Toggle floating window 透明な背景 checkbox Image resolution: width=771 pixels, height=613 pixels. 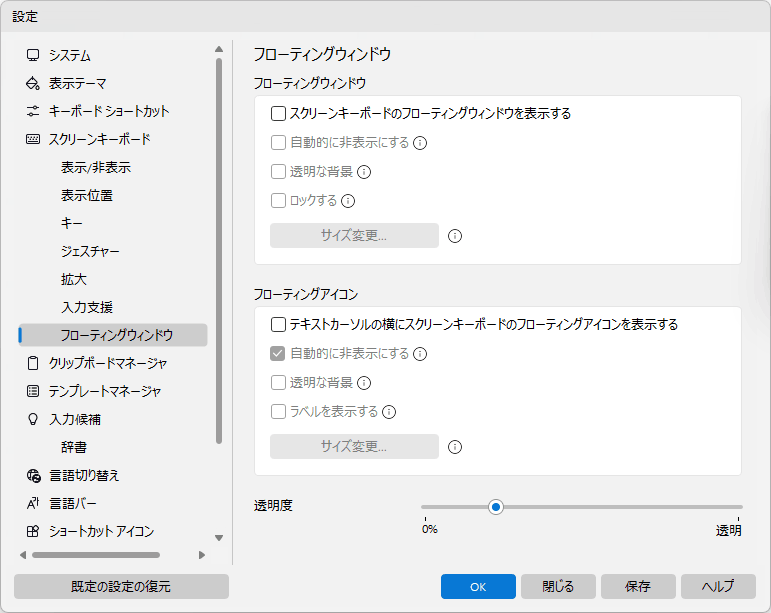278,172
